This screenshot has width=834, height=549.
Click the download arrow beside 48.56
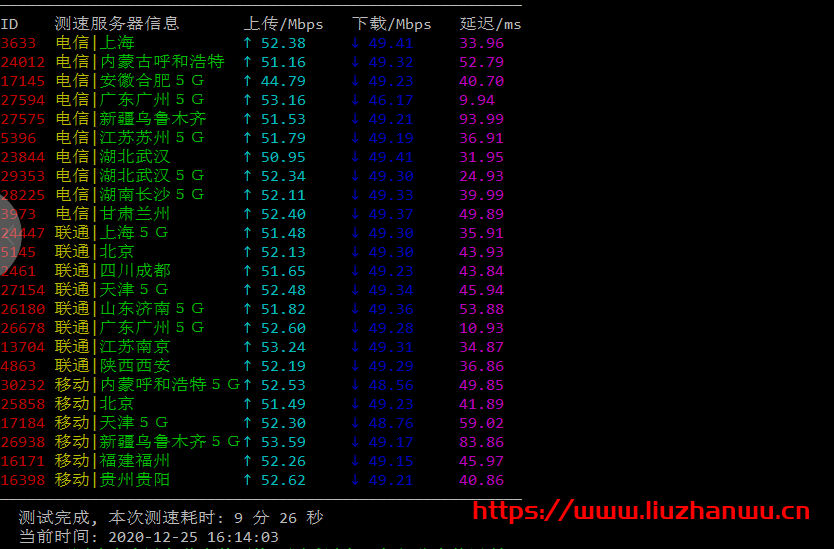tap(355, 385)
